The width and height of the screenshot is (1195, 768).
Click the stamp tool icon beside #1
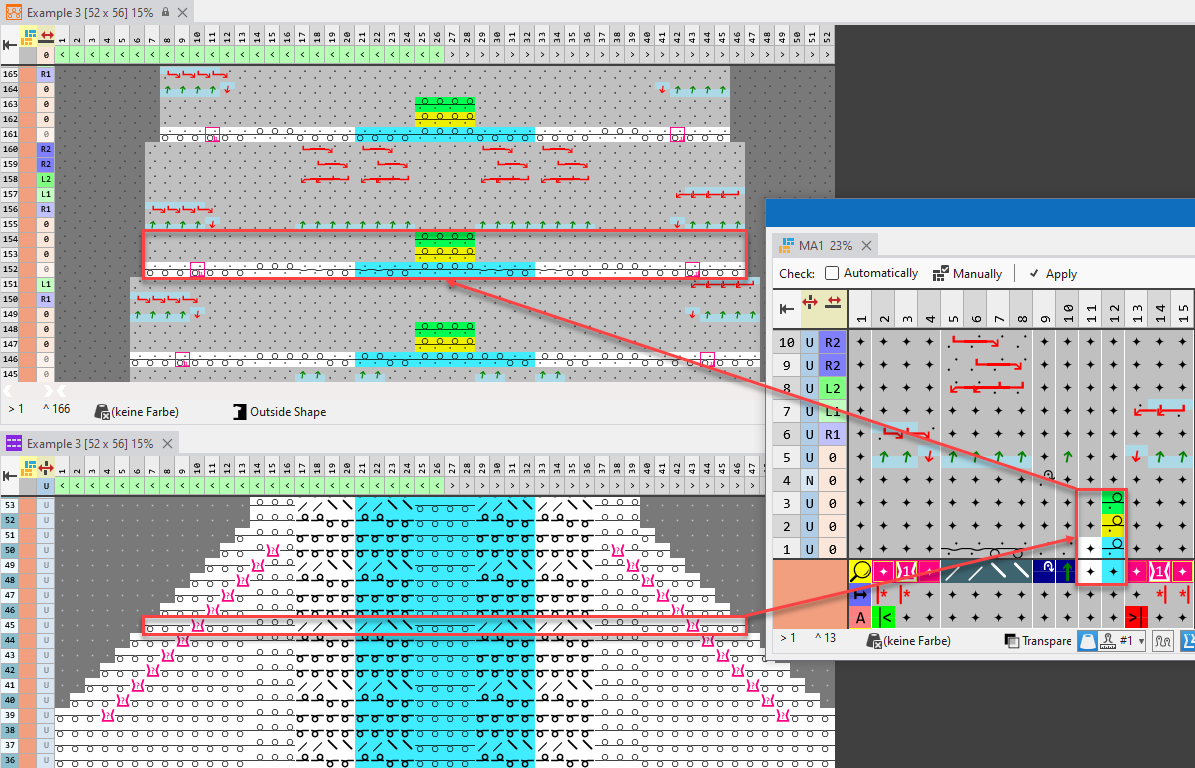pyautogui.click(x=1107, y=640)
